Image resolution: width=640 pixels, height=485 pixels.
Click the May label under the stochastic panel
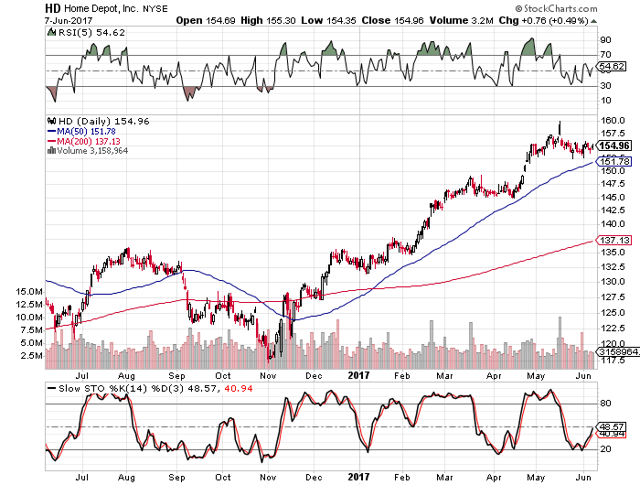[536, 477]
